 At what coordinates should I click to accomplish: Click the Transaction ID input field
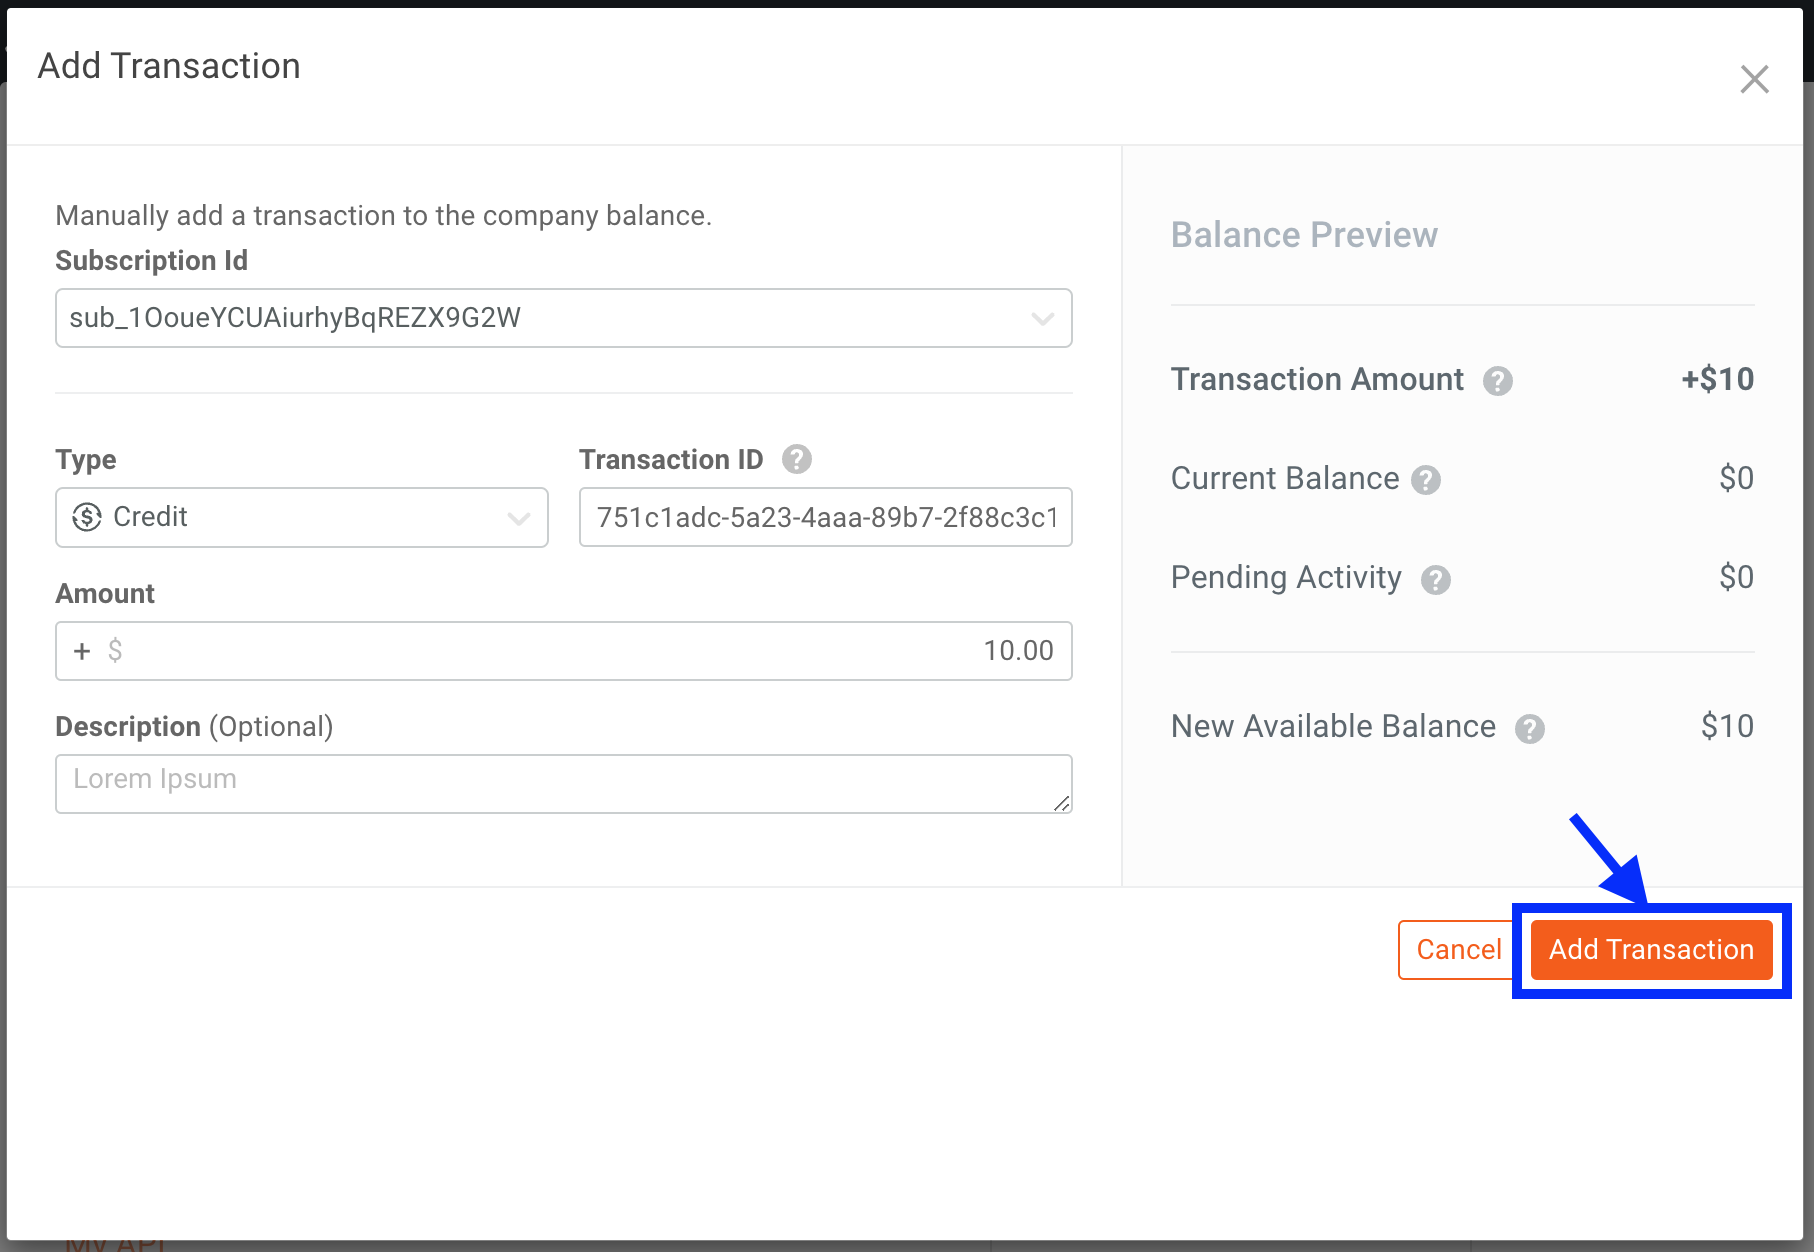(825, 517)
